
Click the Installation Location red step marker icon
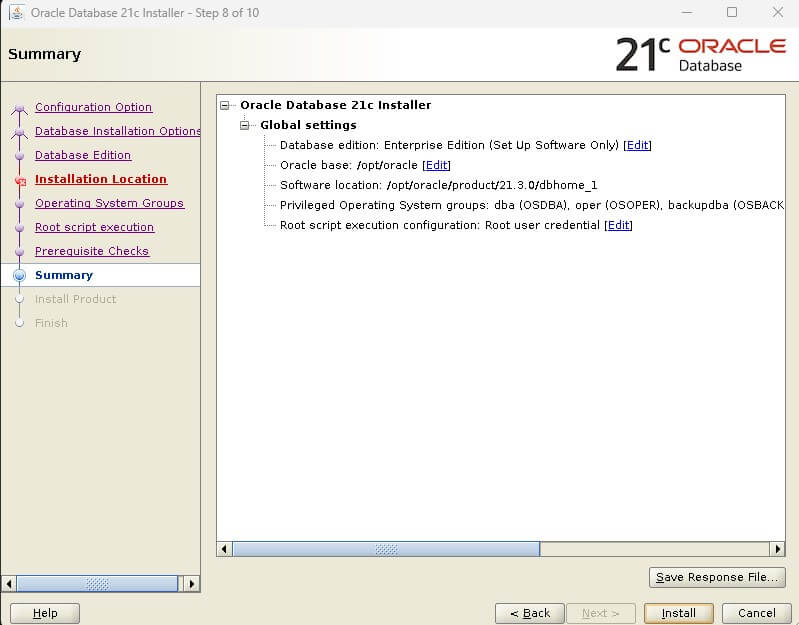(x=20, y=180)
